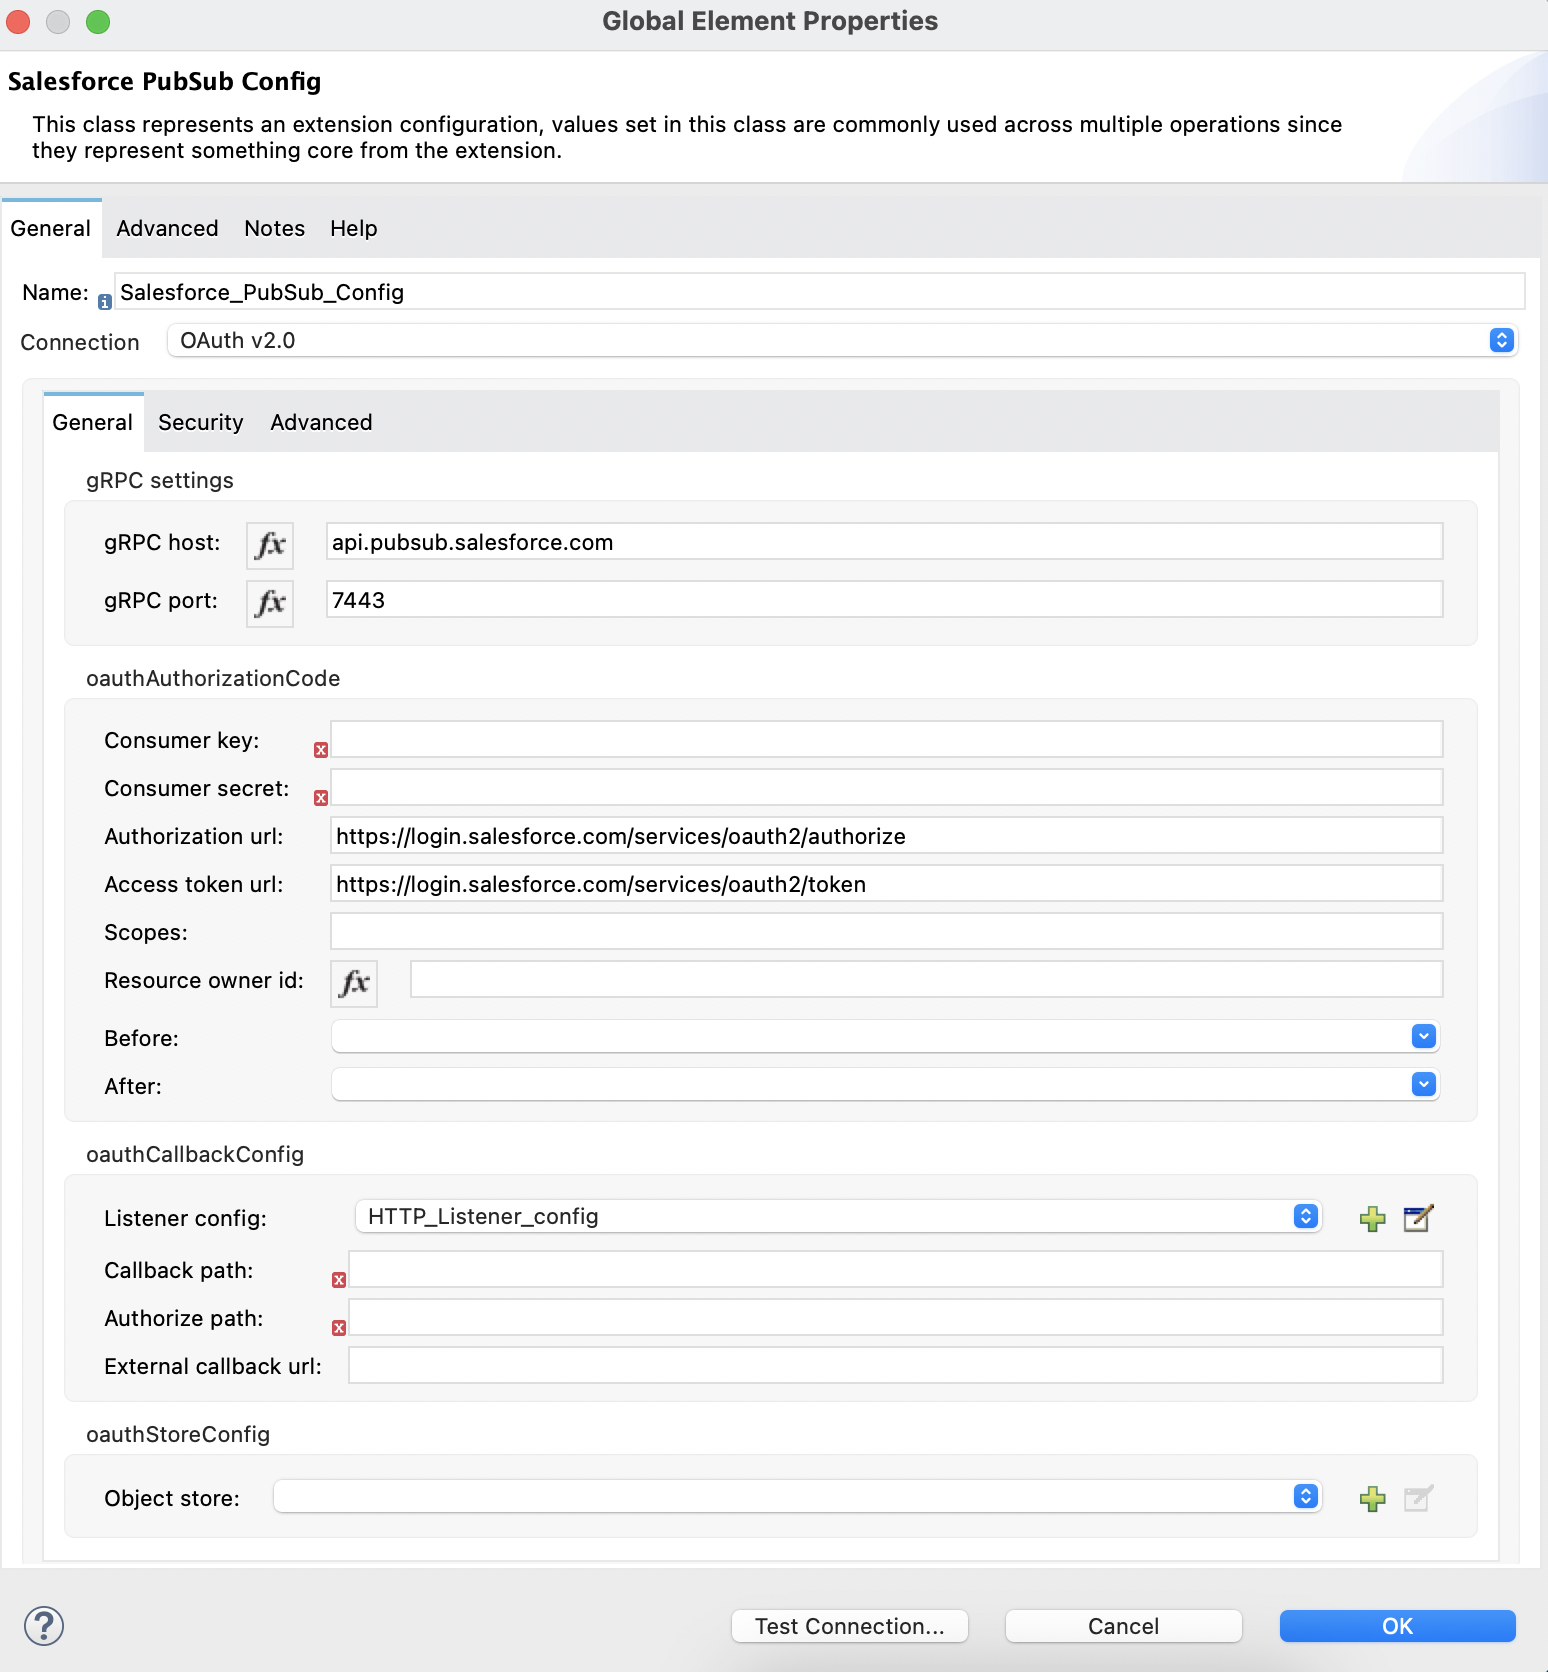Open the Listener config dropdown
1548x1672 pixels.
839,1216
